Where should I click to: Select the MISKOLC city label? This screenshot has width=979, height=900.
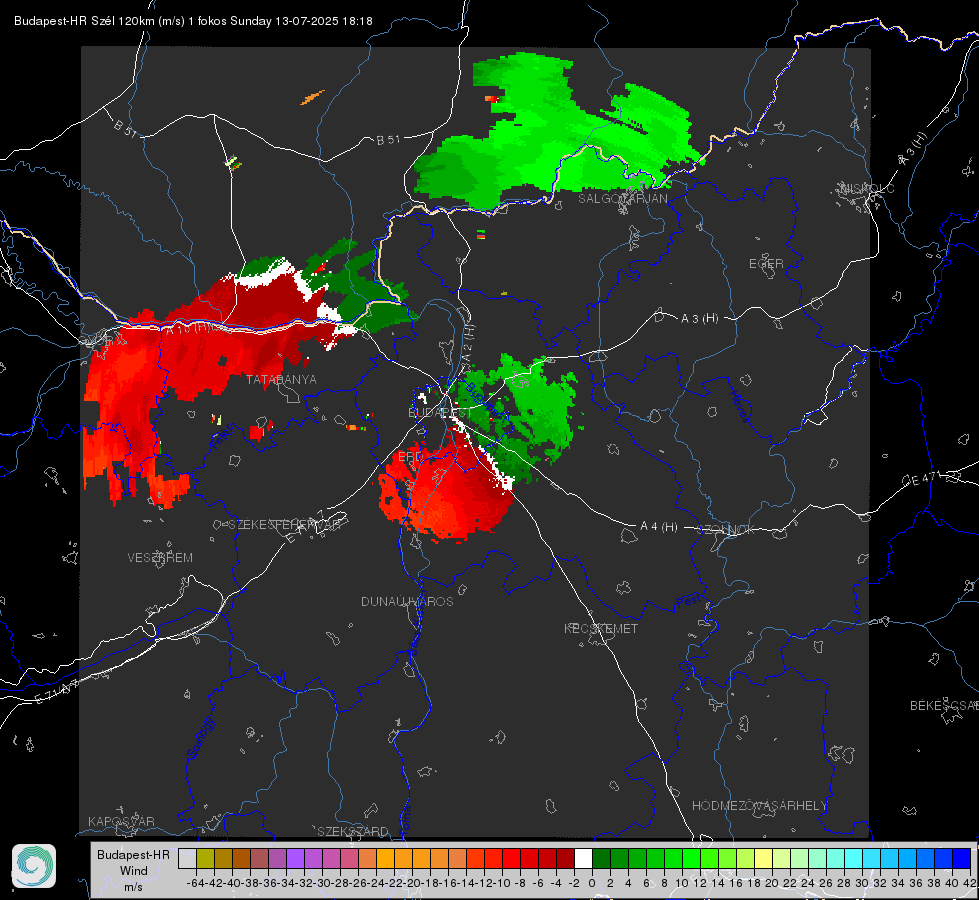coord(867,188)
